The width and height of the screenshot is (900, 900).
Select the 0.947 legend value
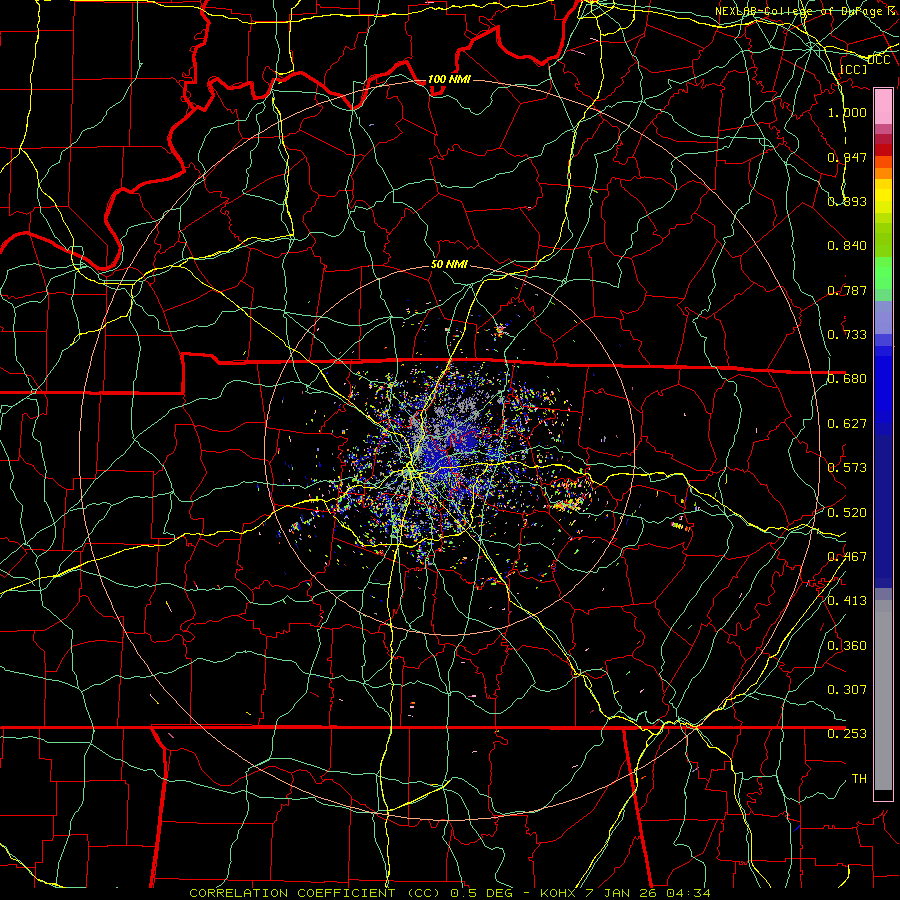[847, 157]
